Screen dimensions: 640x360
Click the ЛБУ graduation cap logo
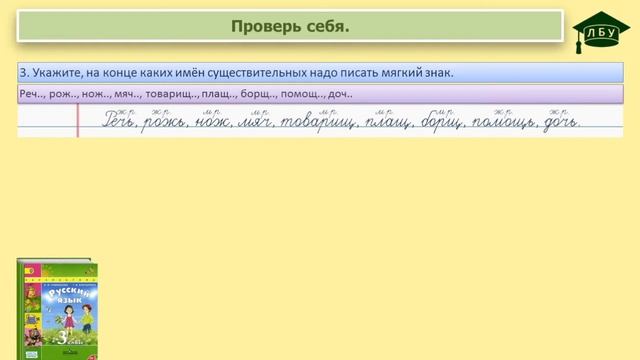coord(601,32)
